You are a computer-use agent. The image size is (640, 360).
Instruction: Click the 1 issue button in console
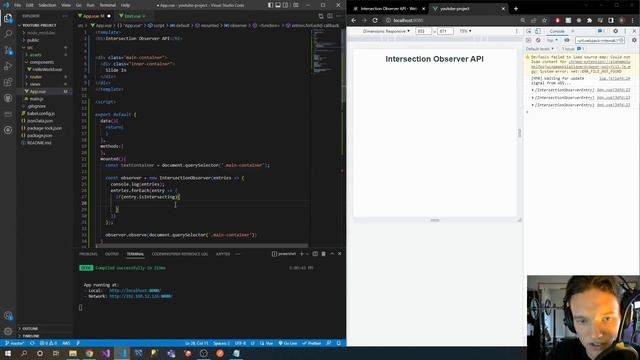pos(573,49)
